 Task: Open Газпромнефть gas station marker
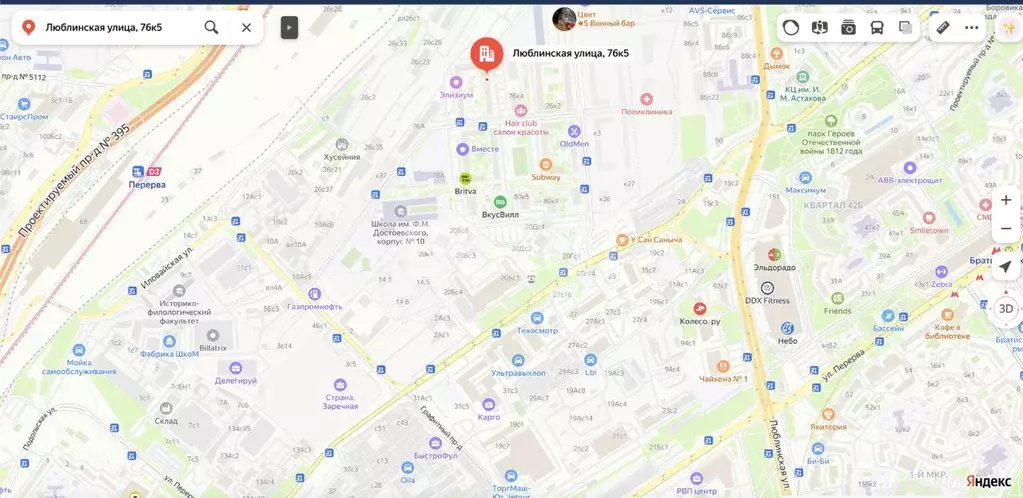tap(314, 294)
